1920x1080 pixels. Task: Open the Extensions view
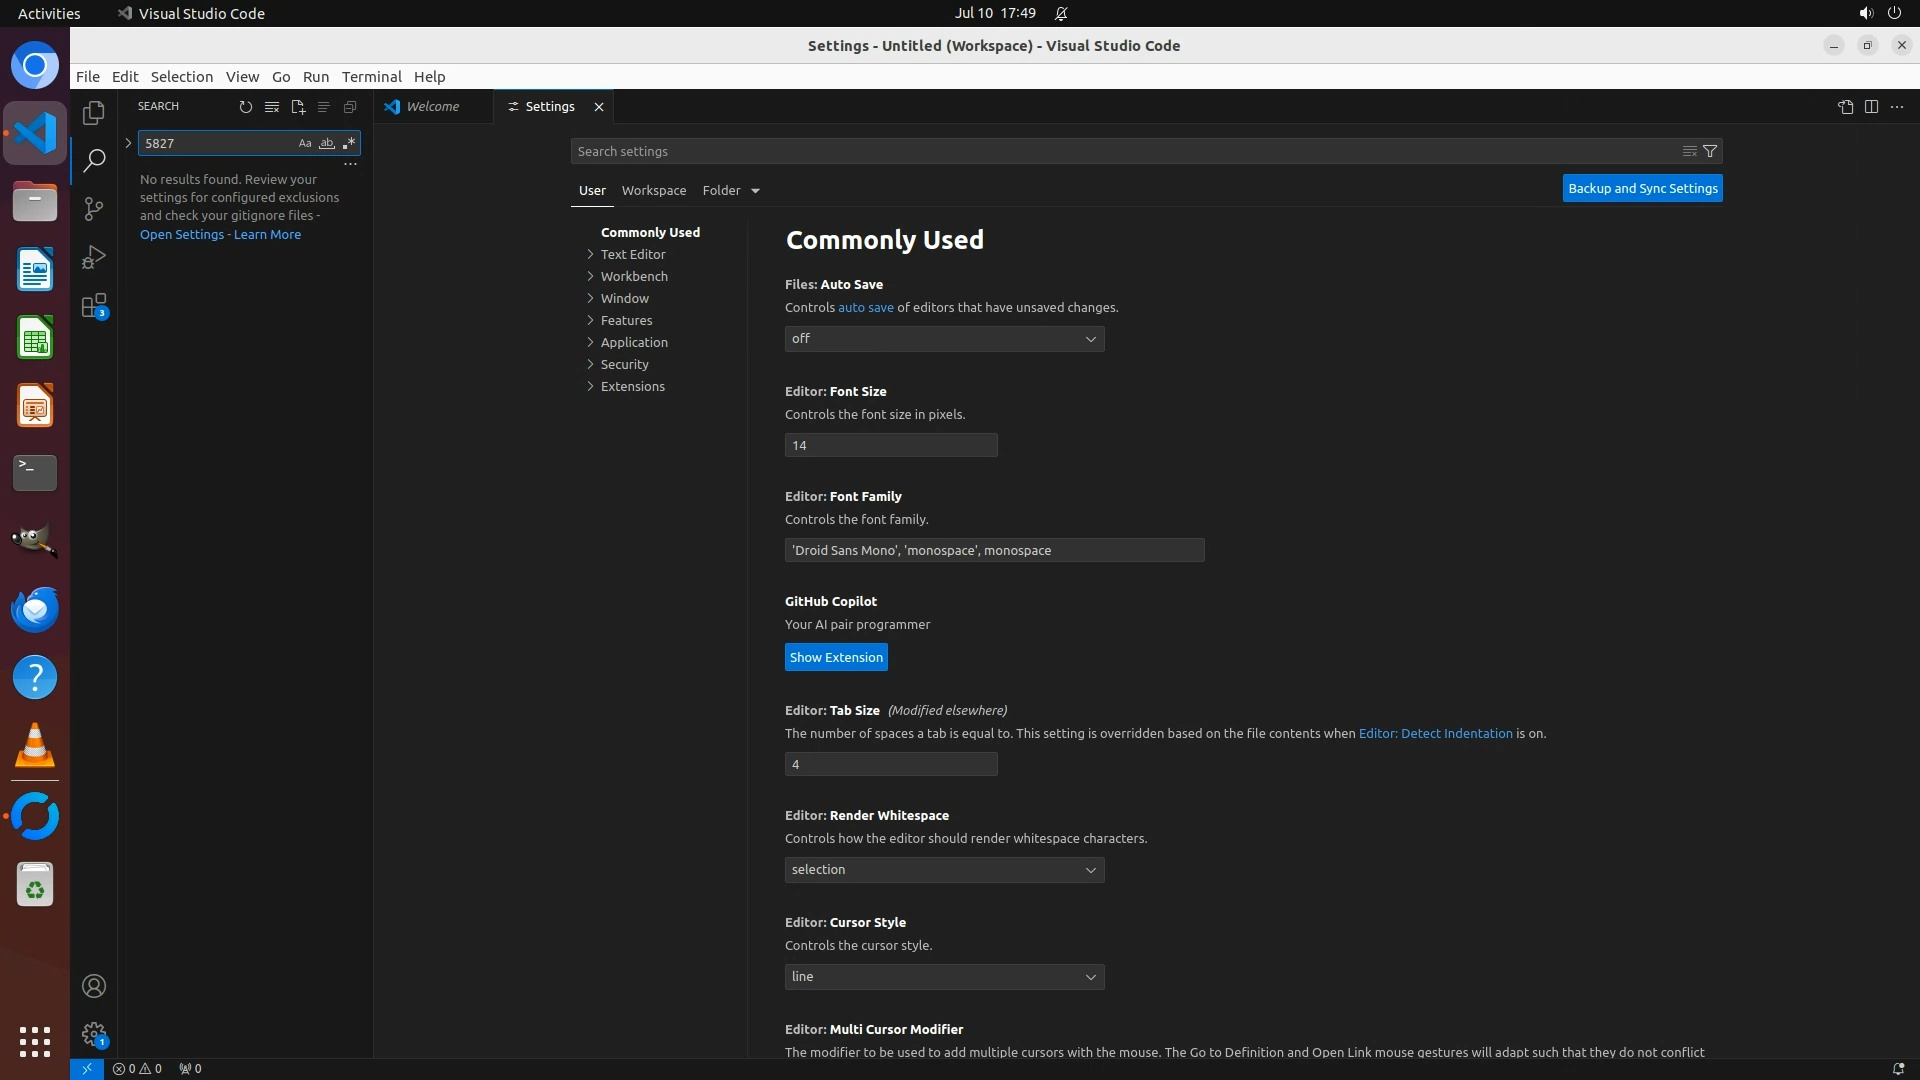click(94, 306)
